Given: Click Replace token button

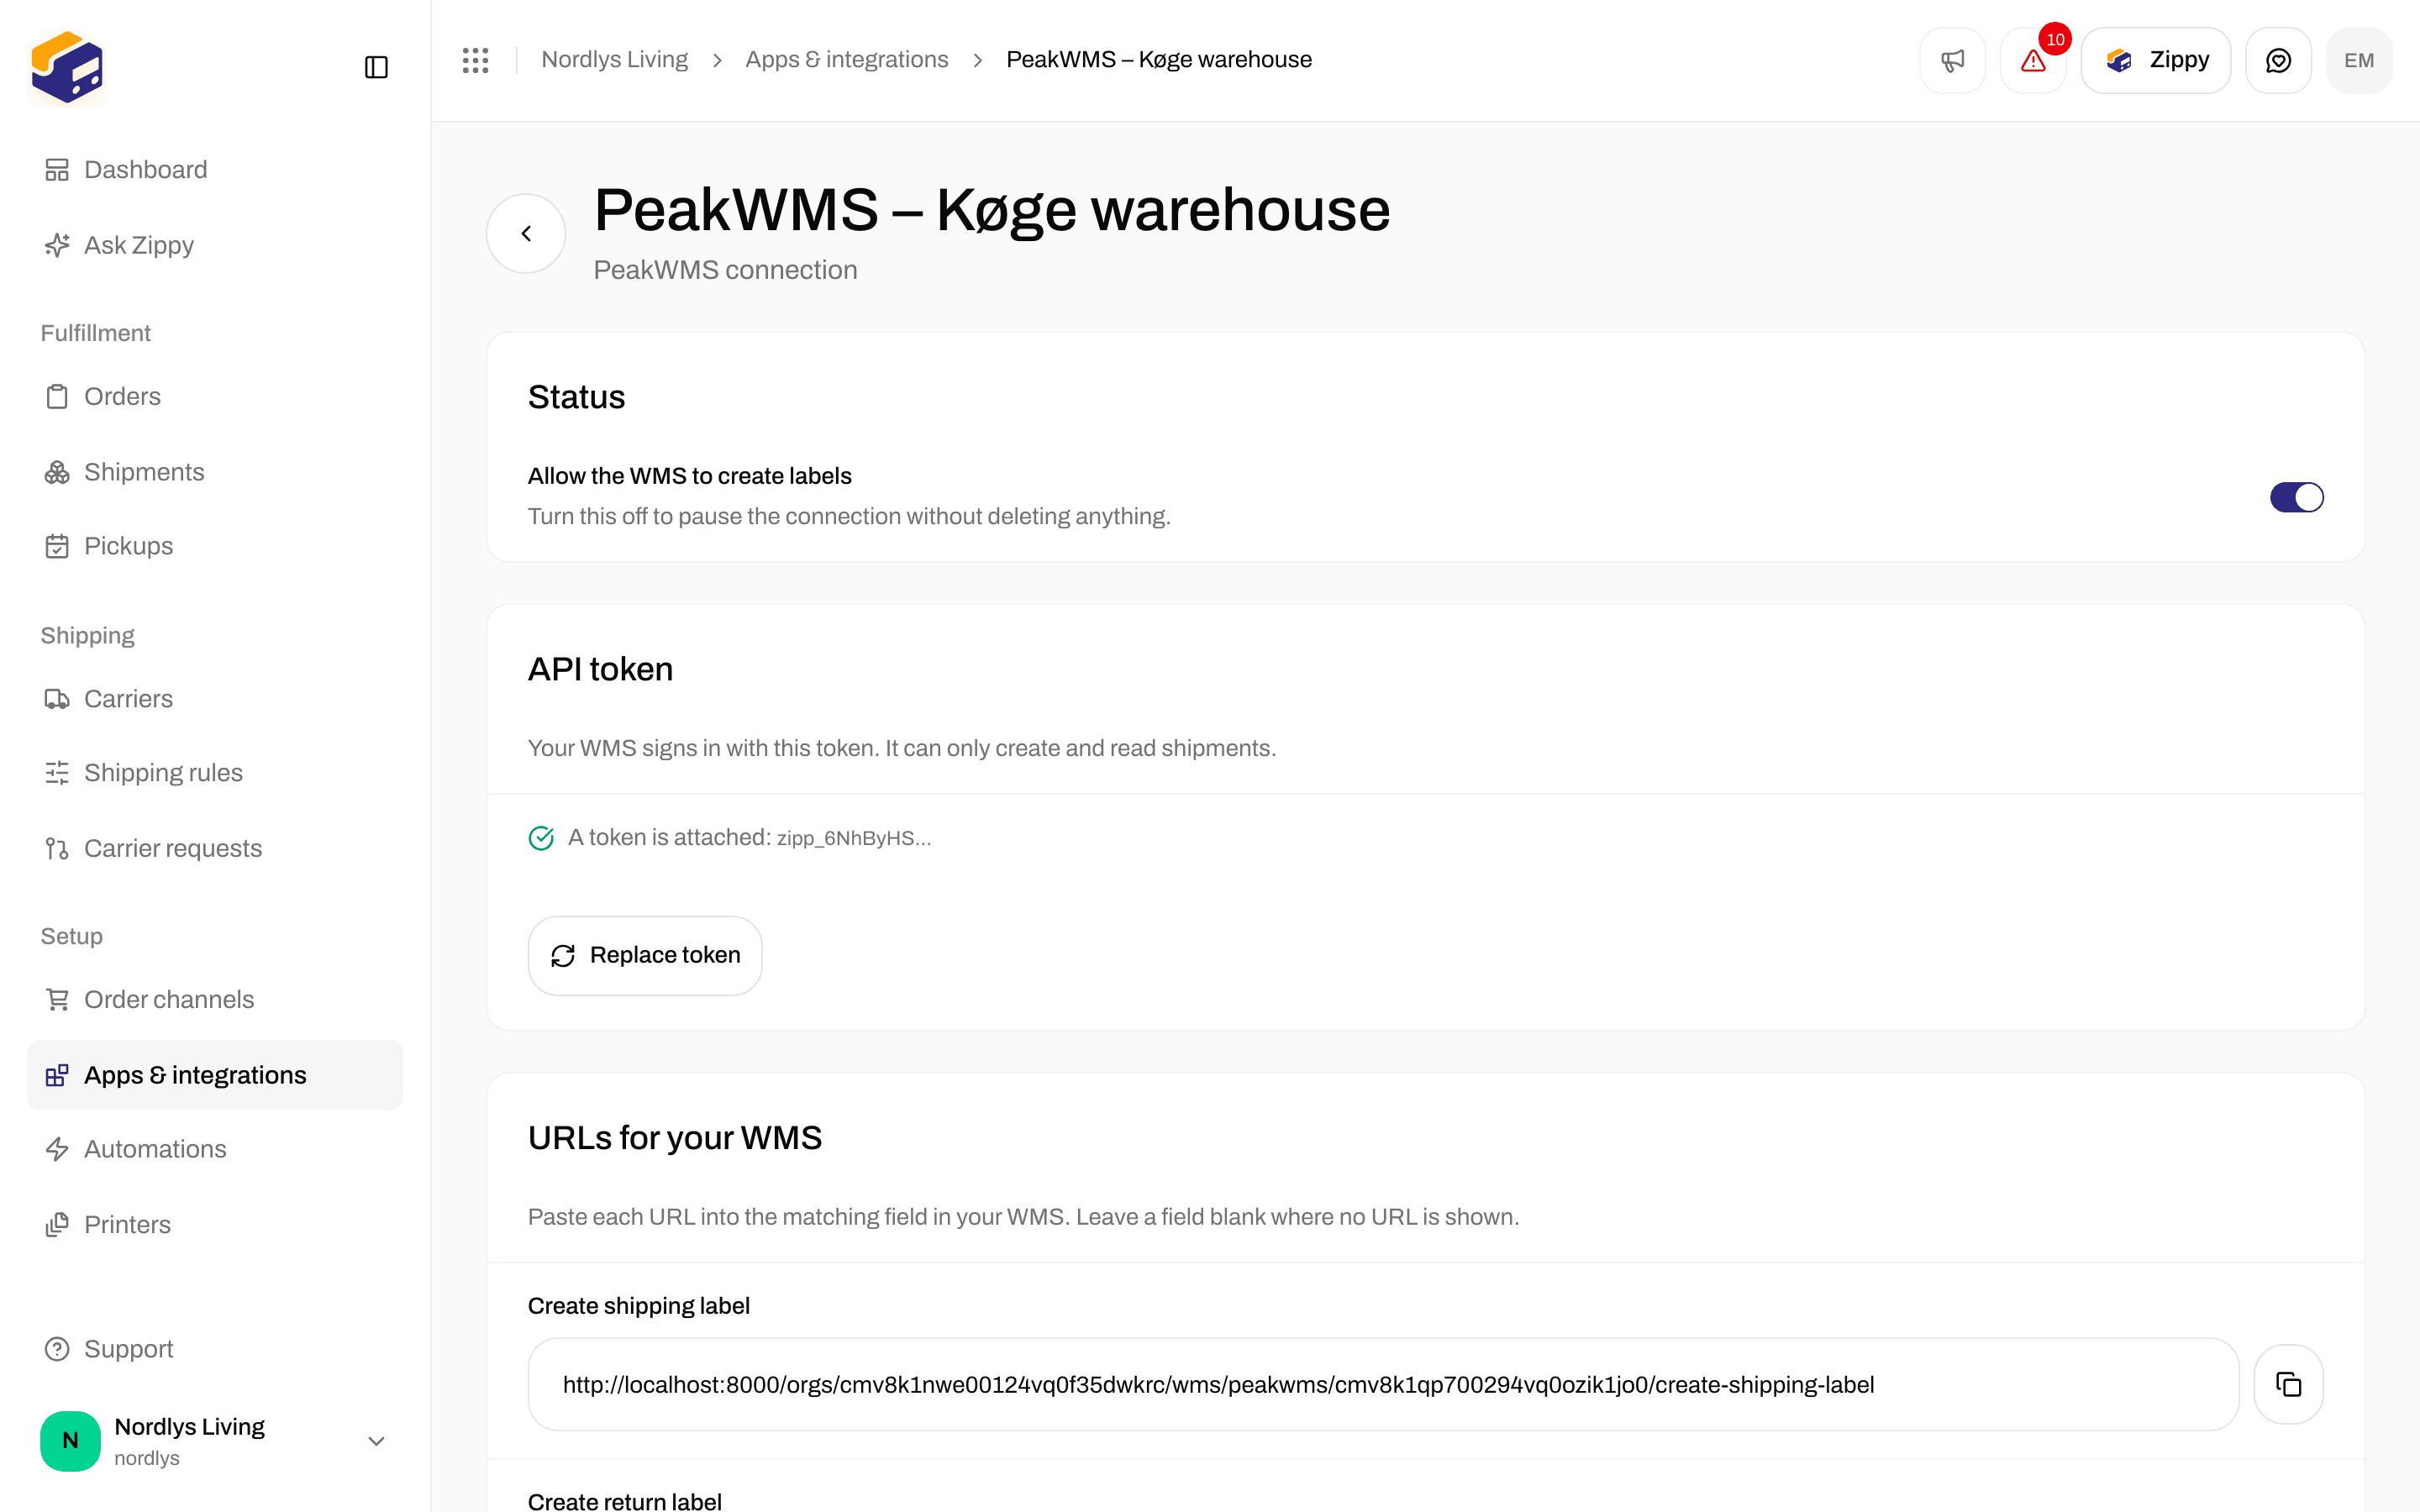Looking at the screenshot, I should tap(645, 955).
